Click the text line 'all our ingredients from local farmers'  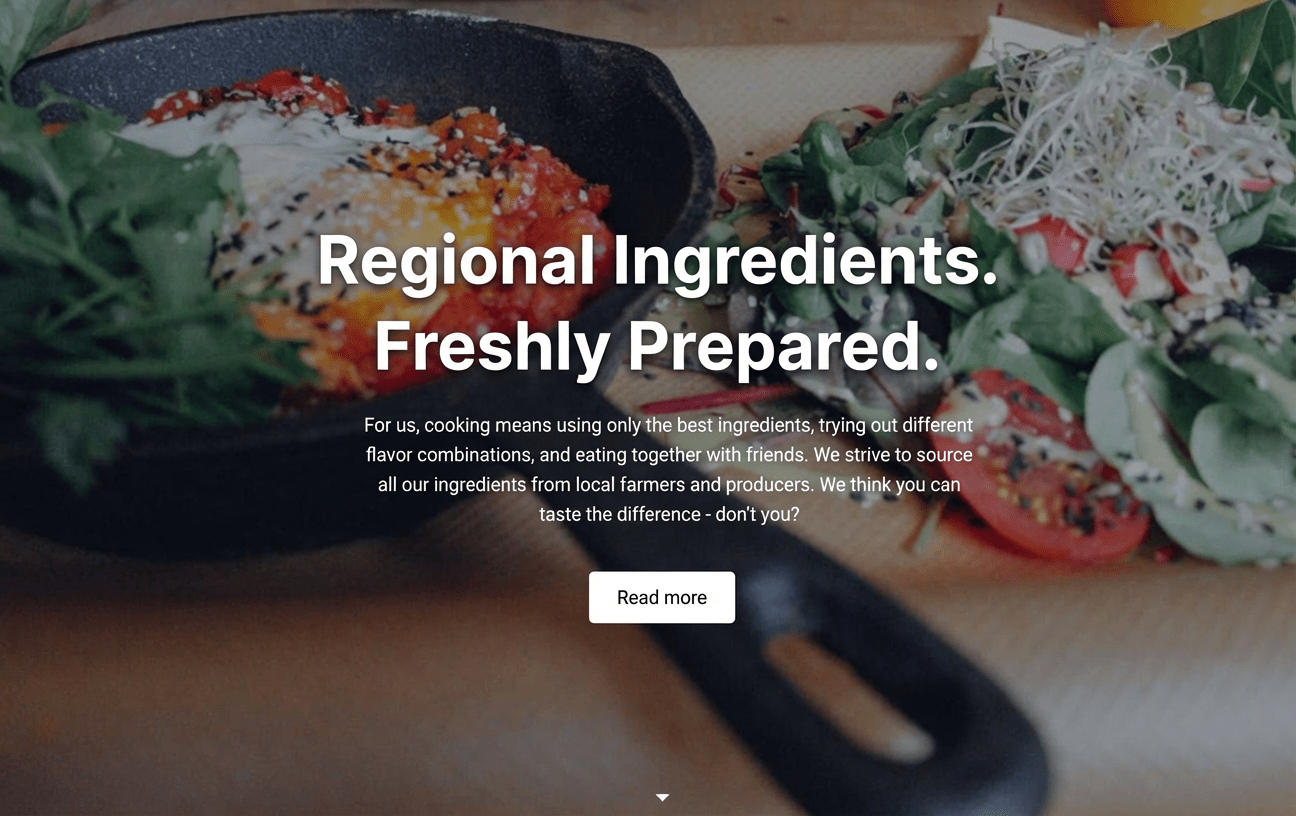(669, 485)
